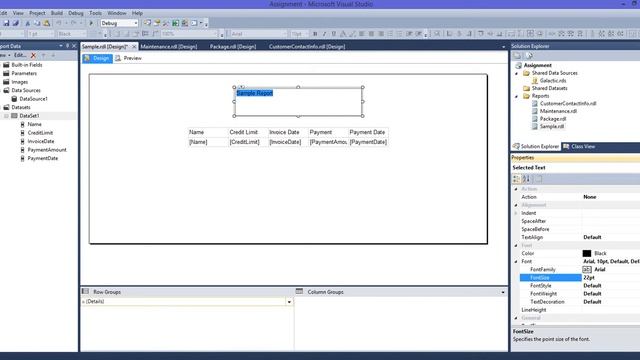Click the Cut scissors icon
The height and width of the screenshot is (360, 640).
point(28,23)
